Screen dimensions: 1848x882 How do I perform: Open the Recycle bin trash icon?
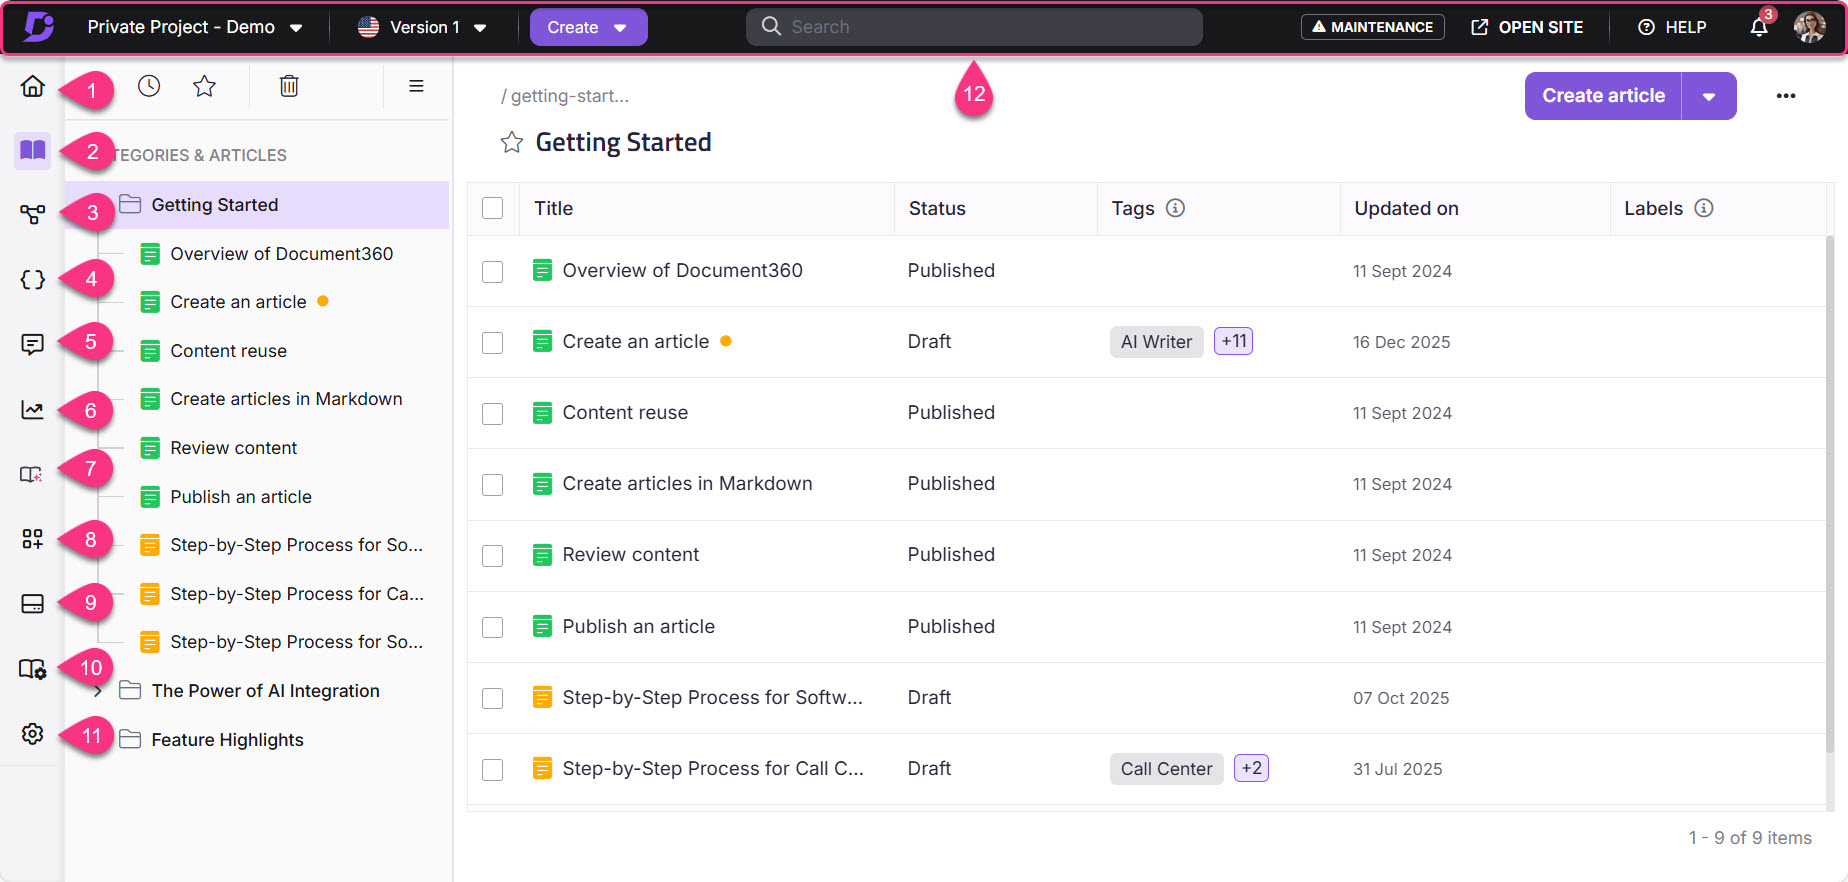(289, 86)
